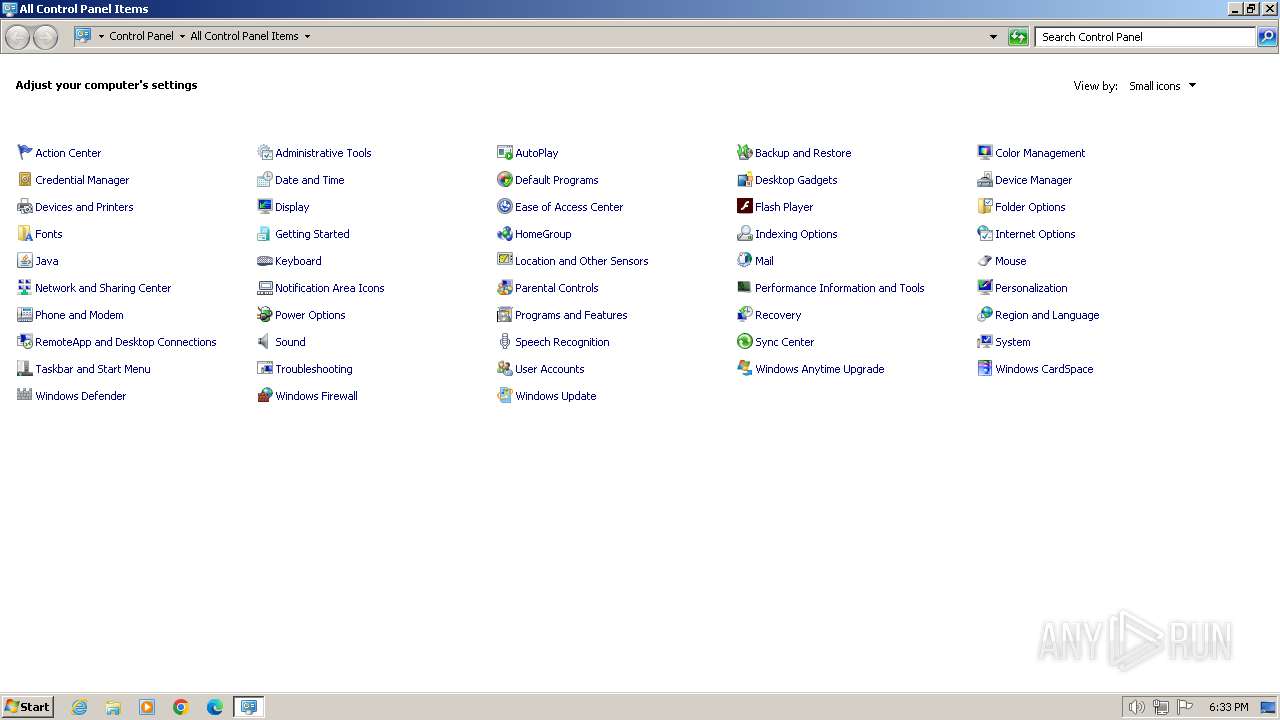Refresh the address bar location
The image size is (1280, 720).
pyautogui.click(x=1018, y=37)
